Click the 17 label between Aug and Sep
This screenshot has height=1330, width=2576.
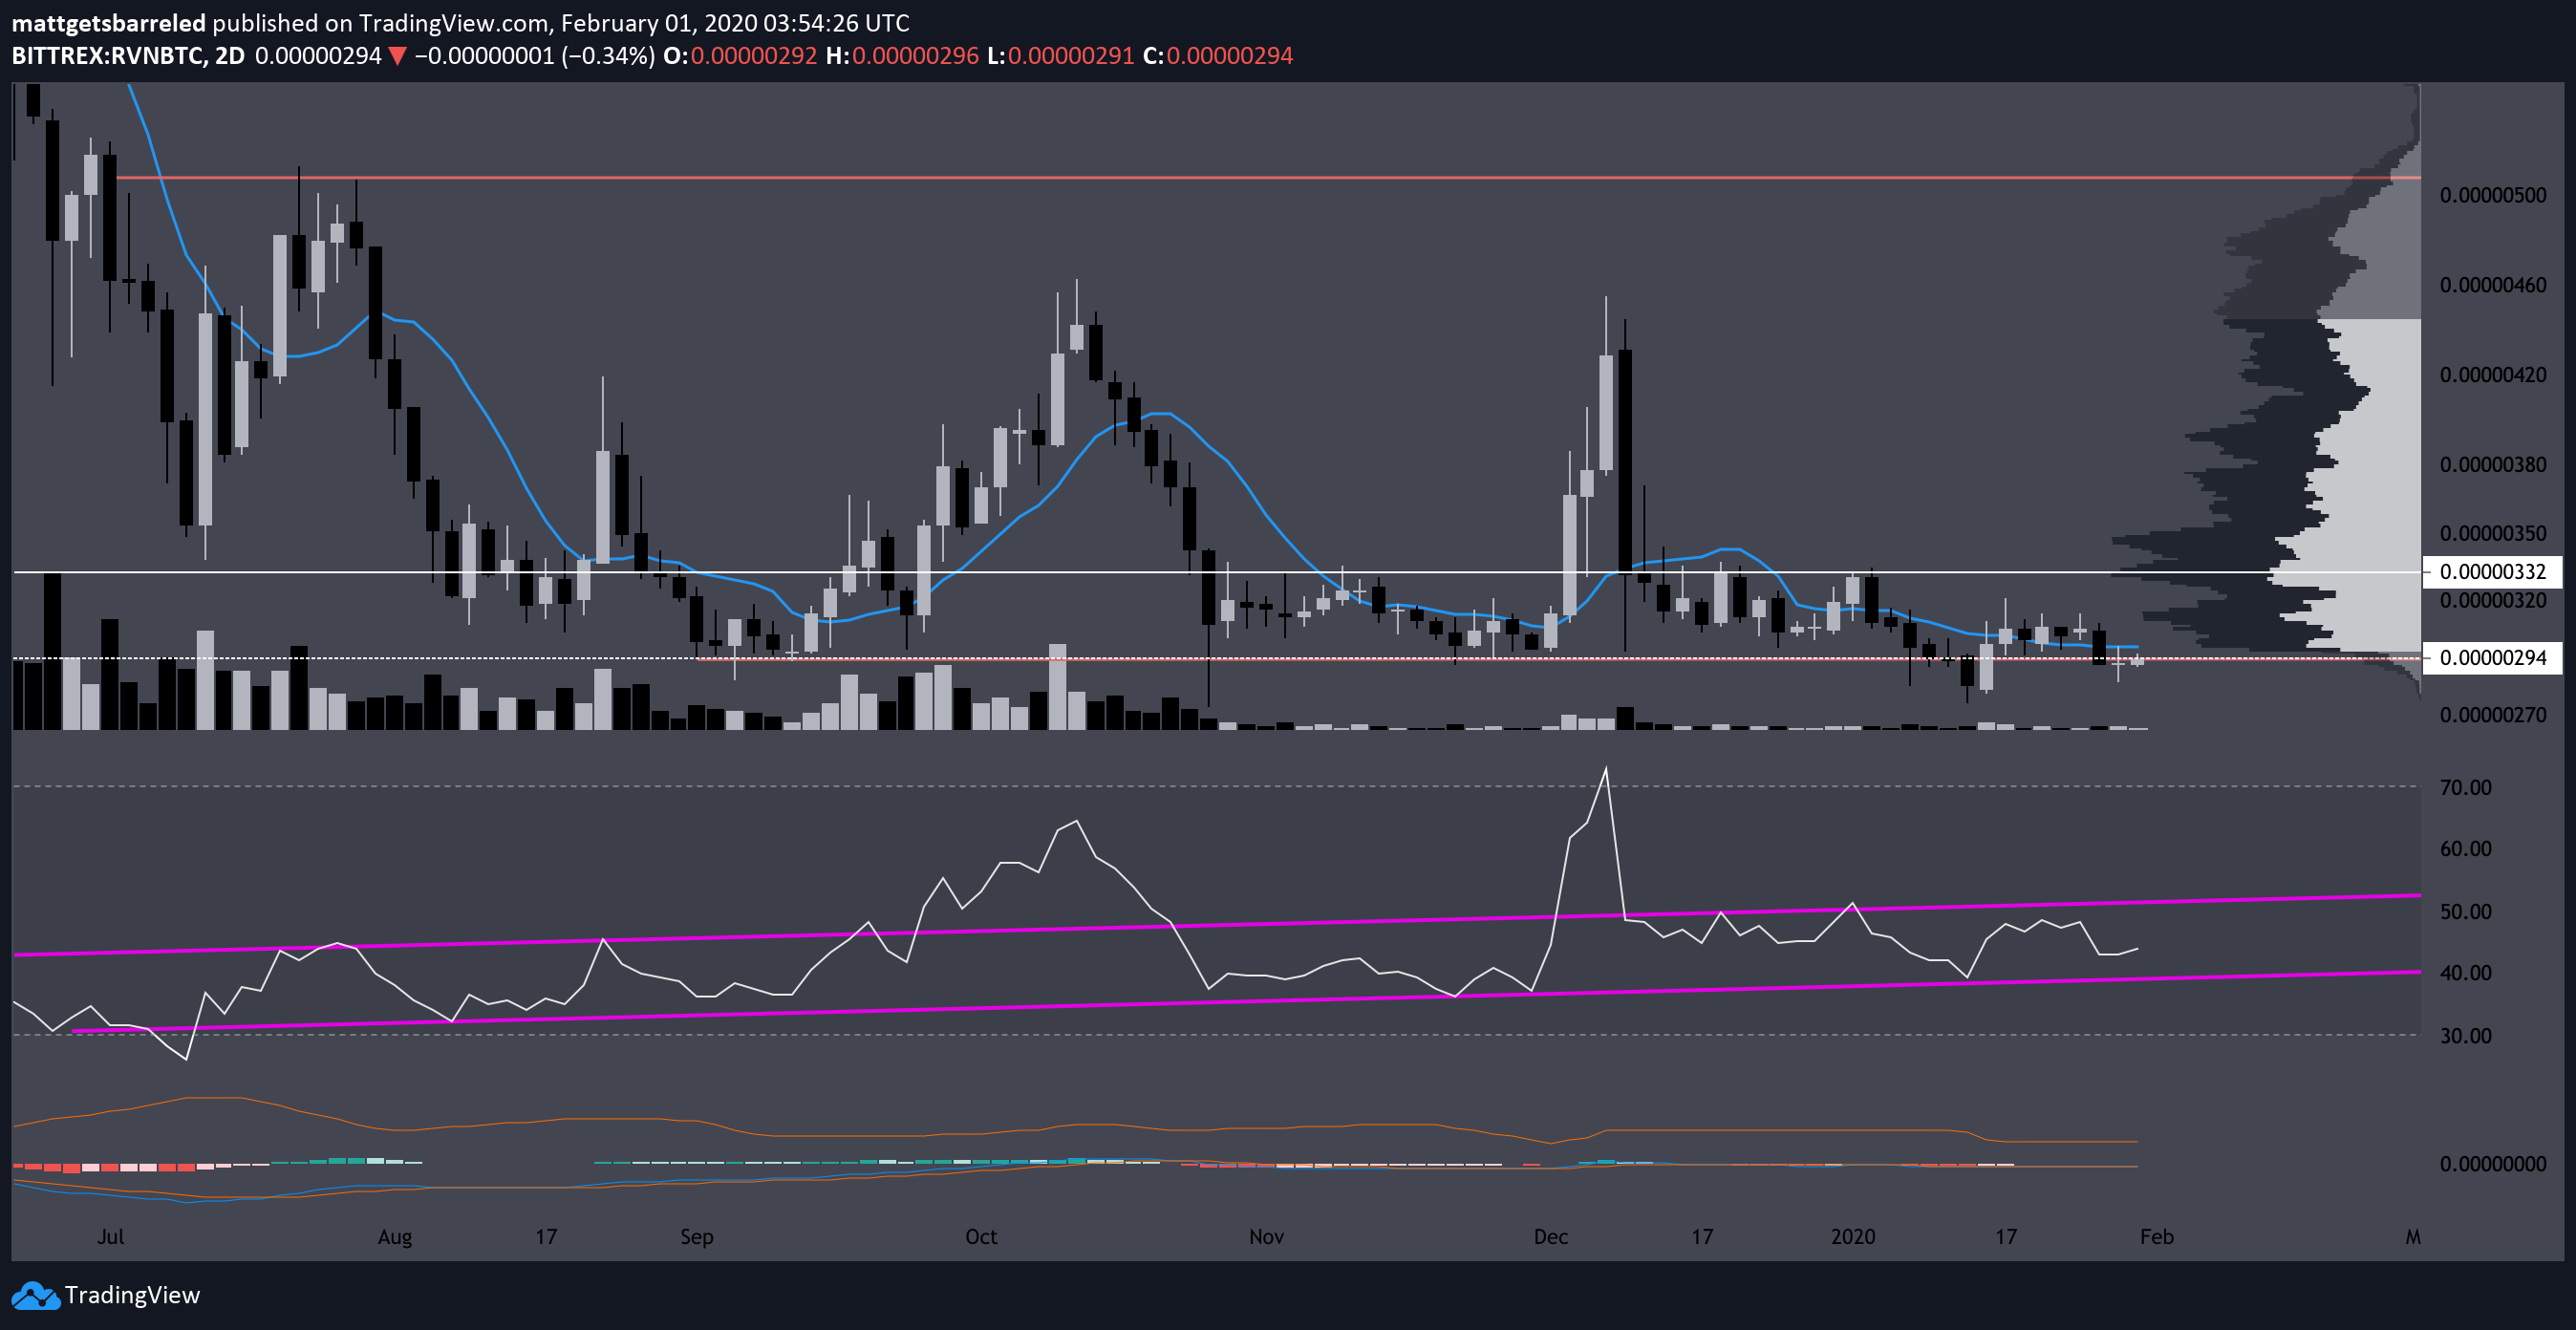pos(546,1237)
